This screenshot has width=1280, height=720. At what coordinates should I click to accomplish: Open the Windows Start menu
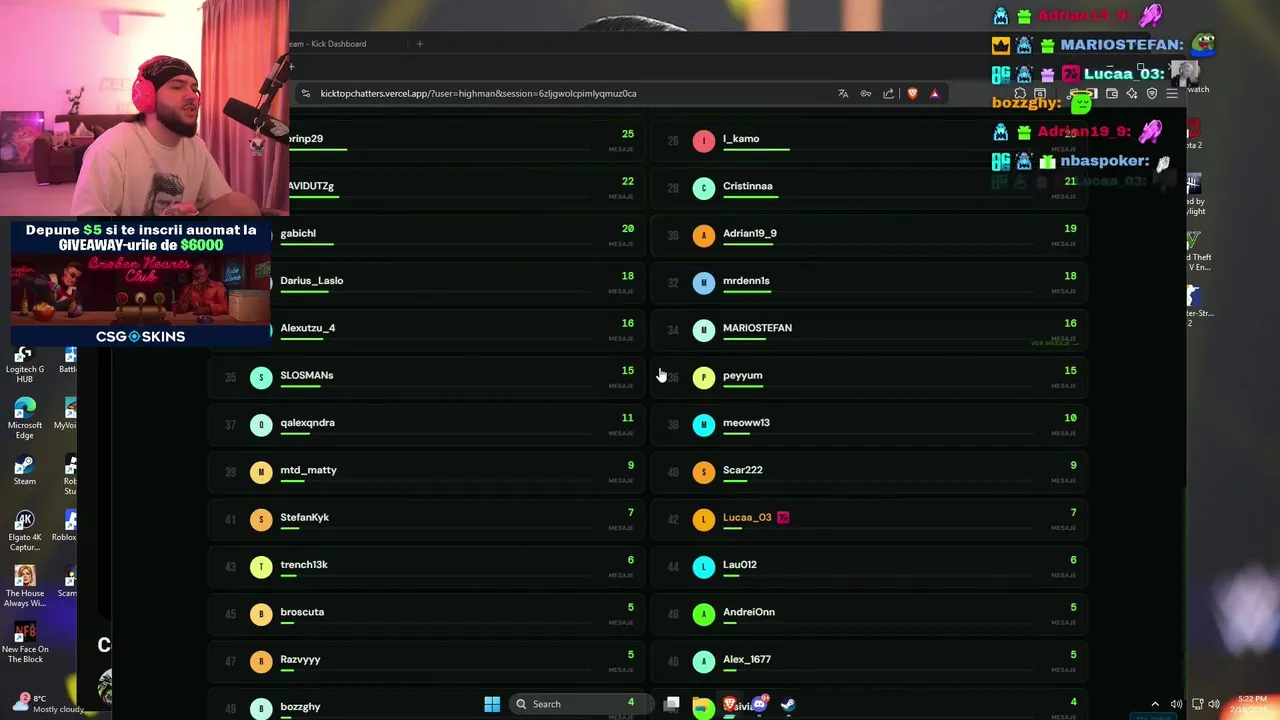click(492, 704)
